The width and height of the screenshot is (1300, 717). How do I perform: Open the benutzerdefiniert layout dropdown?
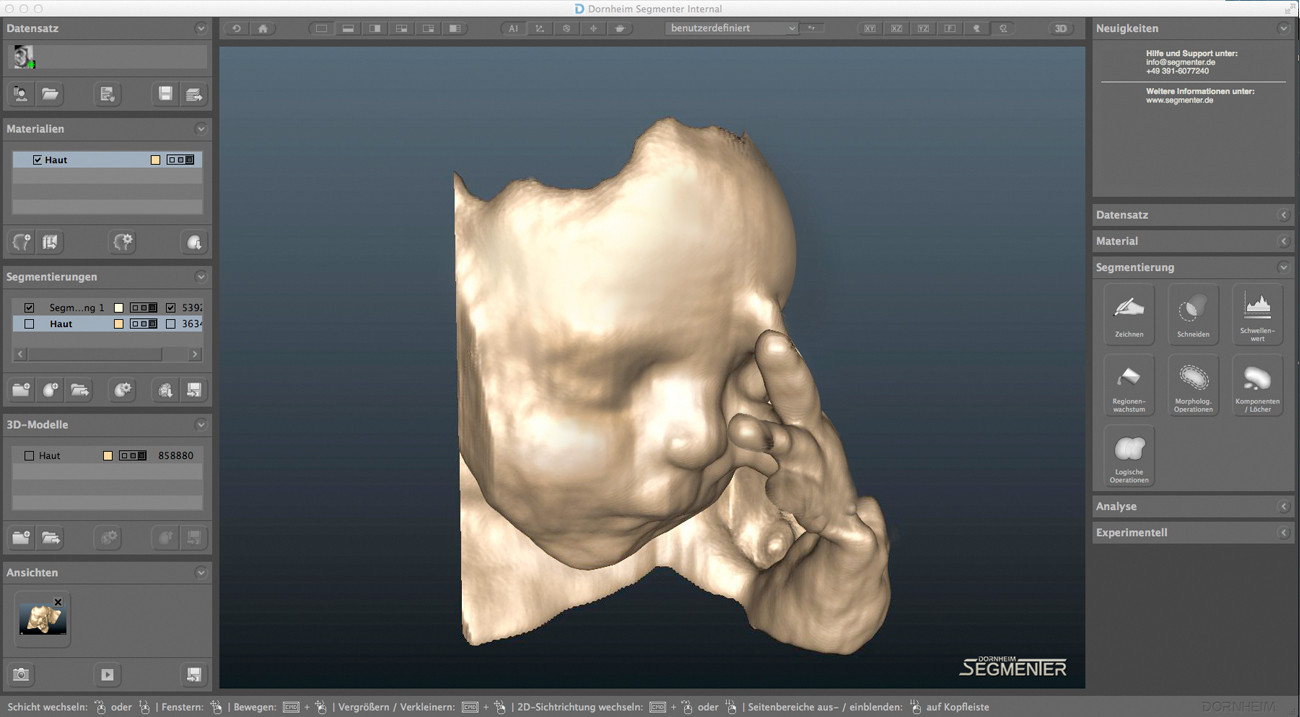732,29
